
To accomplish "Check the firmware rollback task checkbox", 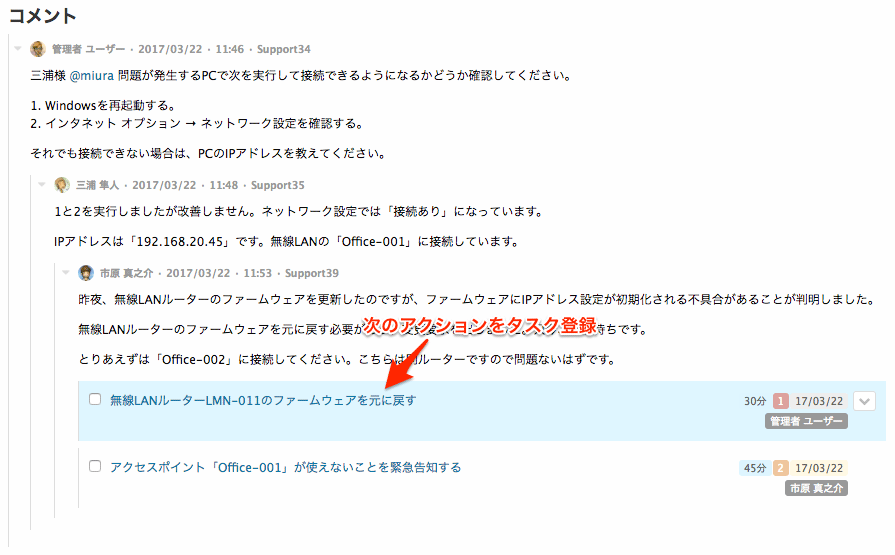I will tap(95, 399).
